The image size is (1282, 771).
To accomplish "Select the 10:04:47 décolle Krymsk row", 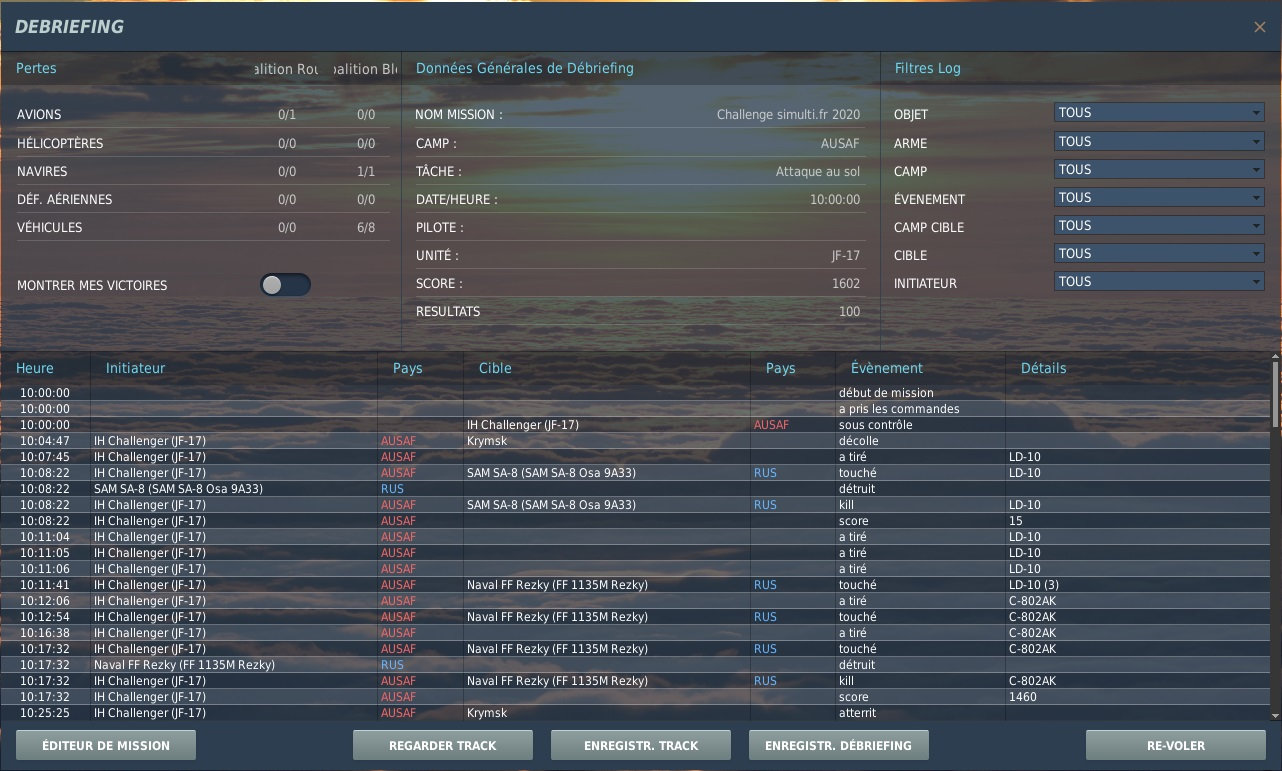I will click(640, 441).
